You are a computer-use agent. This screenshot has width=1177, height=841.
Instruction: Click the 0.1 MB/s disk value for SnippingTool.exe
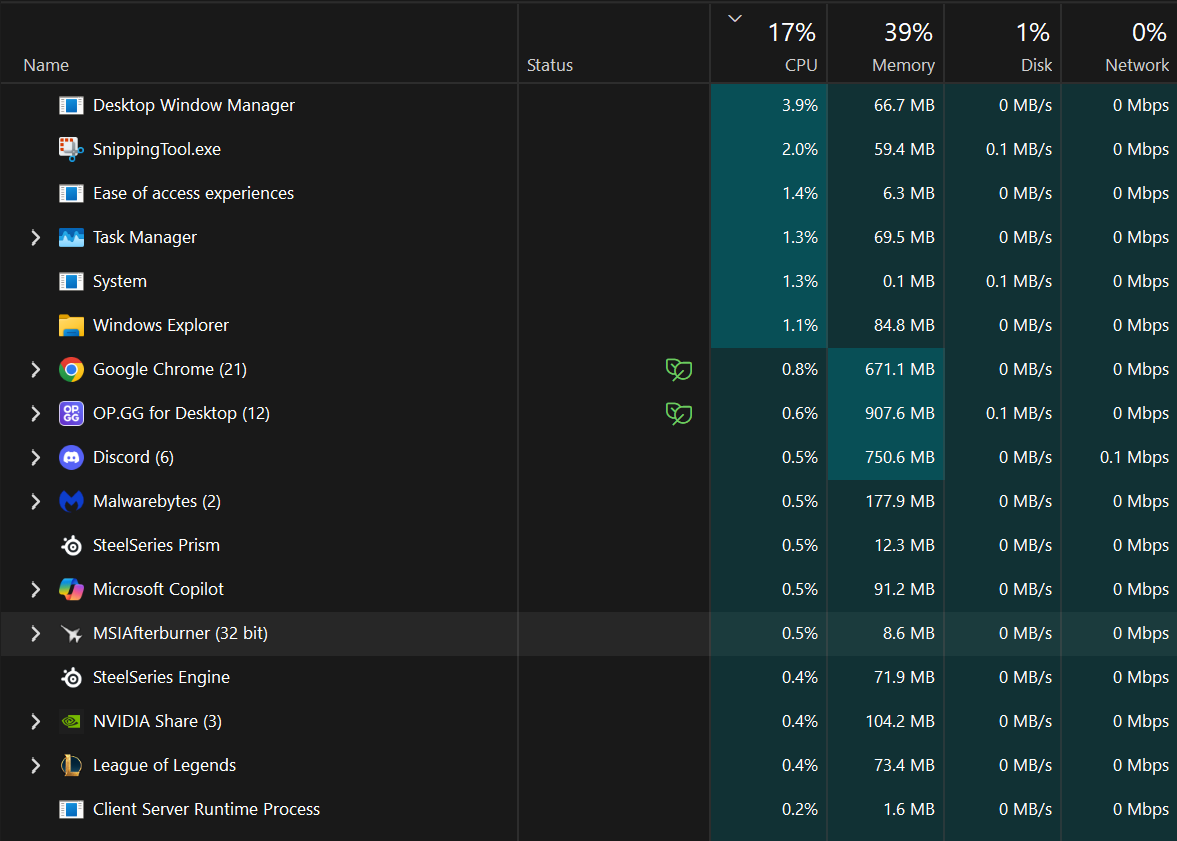pyautogui.click(x=1019, y=149)
